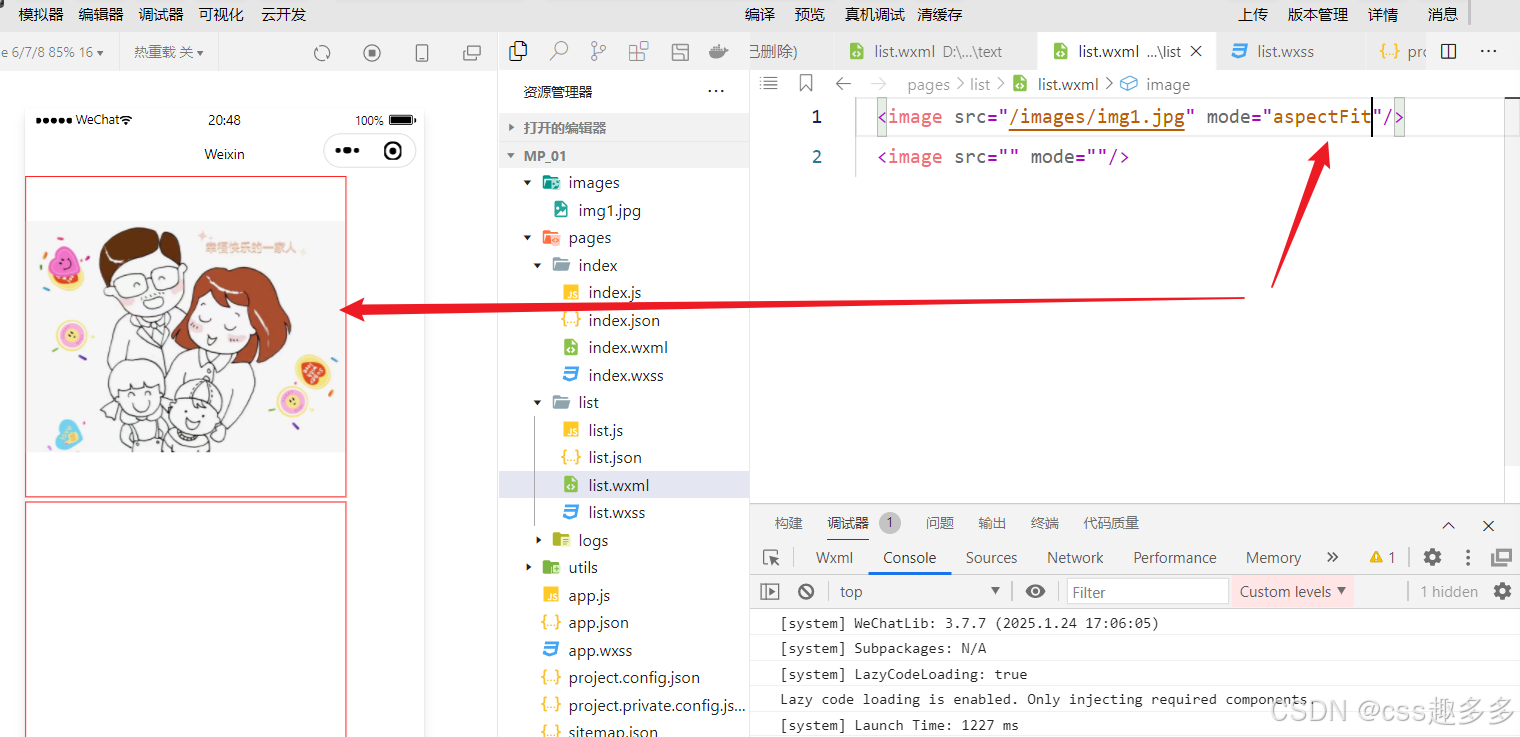Close the list.wxml editor tab

(x=1196, y=51)
